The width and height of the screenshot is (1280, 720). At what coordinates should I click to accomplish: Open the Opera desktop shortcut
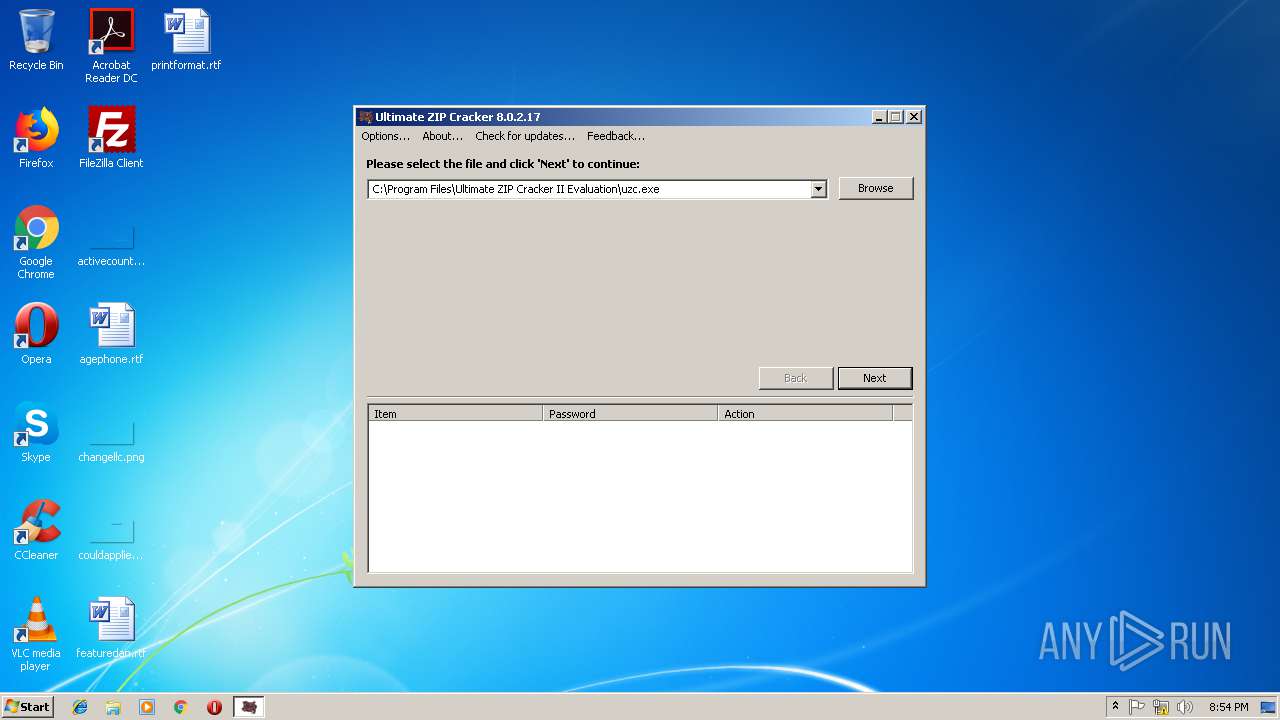(x=36, y=334)
